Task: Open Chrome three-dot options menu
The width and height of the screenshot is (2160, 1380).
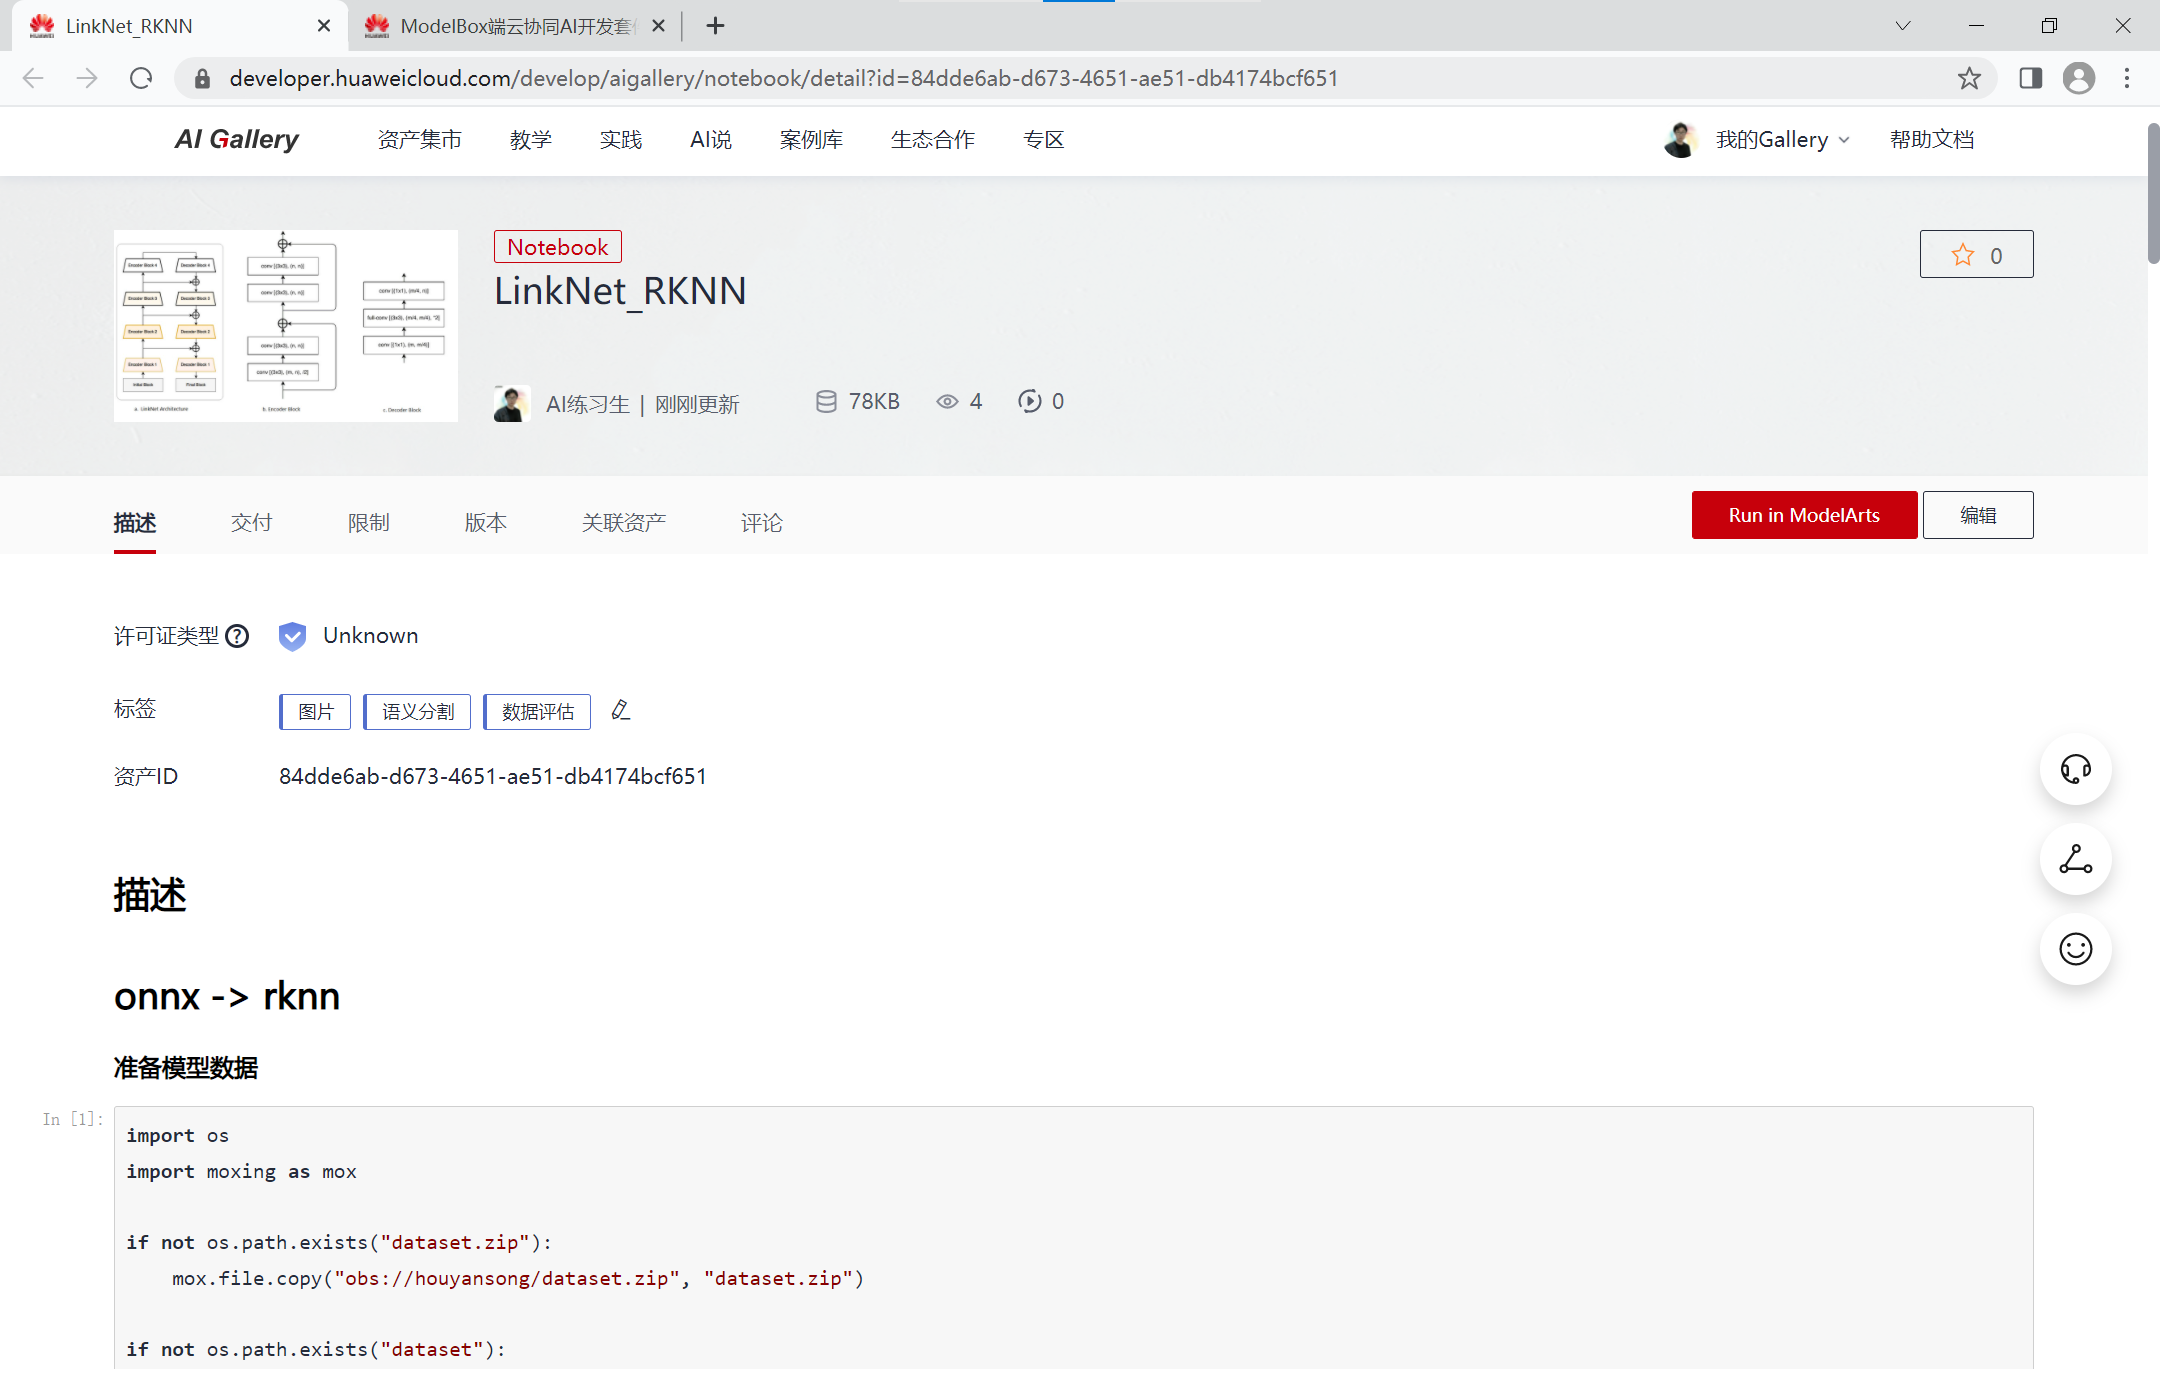Action: [x=2127, y=78]
